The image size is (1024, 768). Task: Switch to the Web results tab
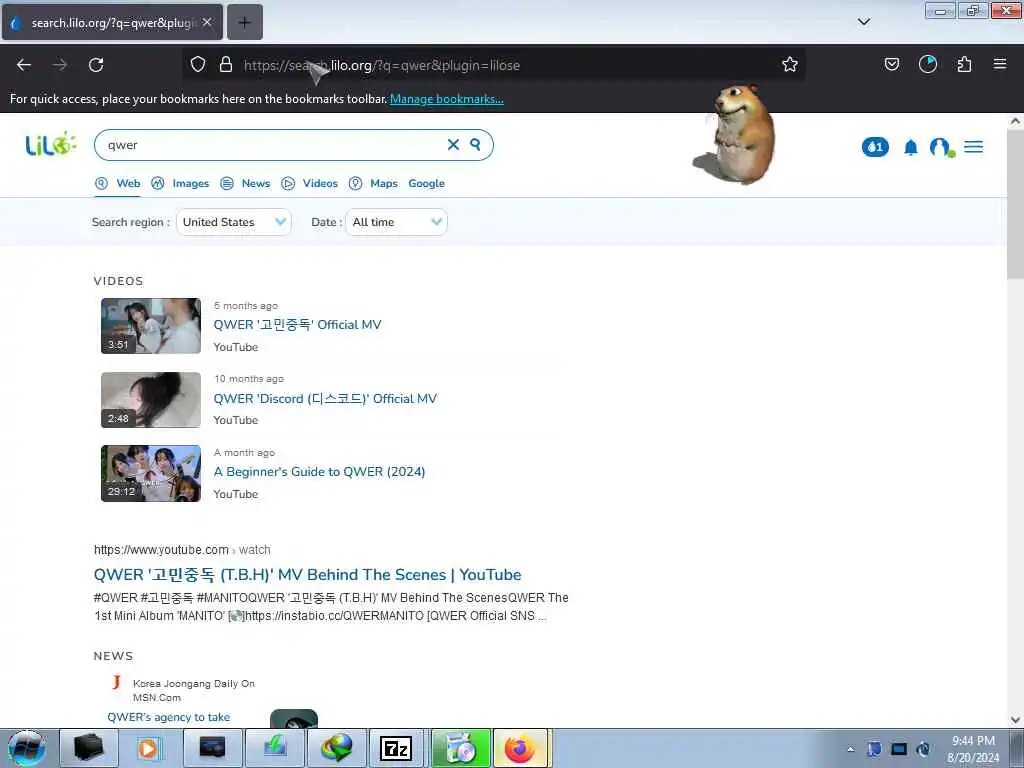pyautogui.click(x=118, y=184)
